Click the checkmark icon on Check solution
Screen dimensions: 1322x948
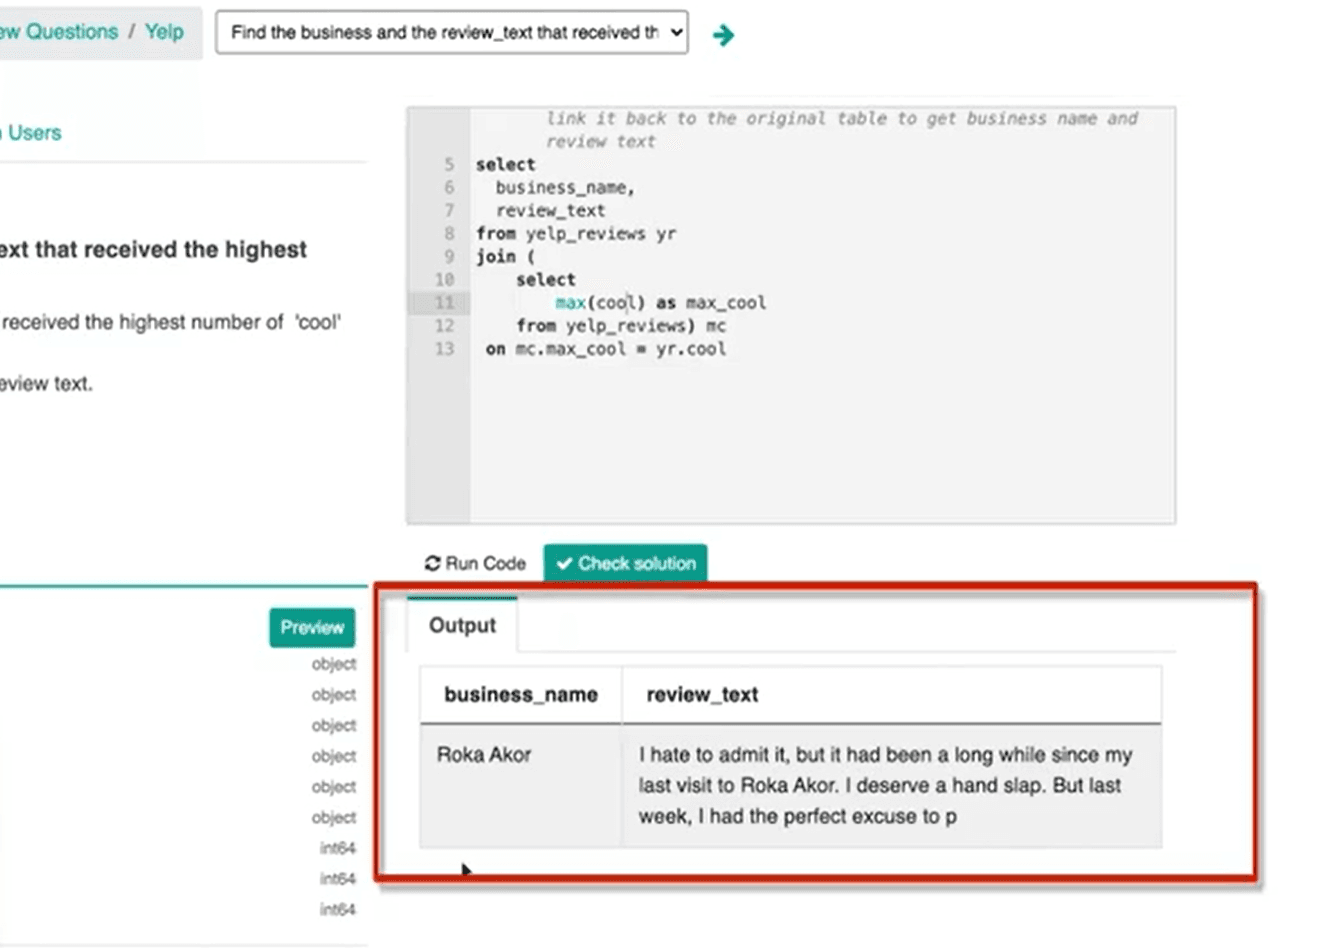pyautogui.click(x=563, y=563)
